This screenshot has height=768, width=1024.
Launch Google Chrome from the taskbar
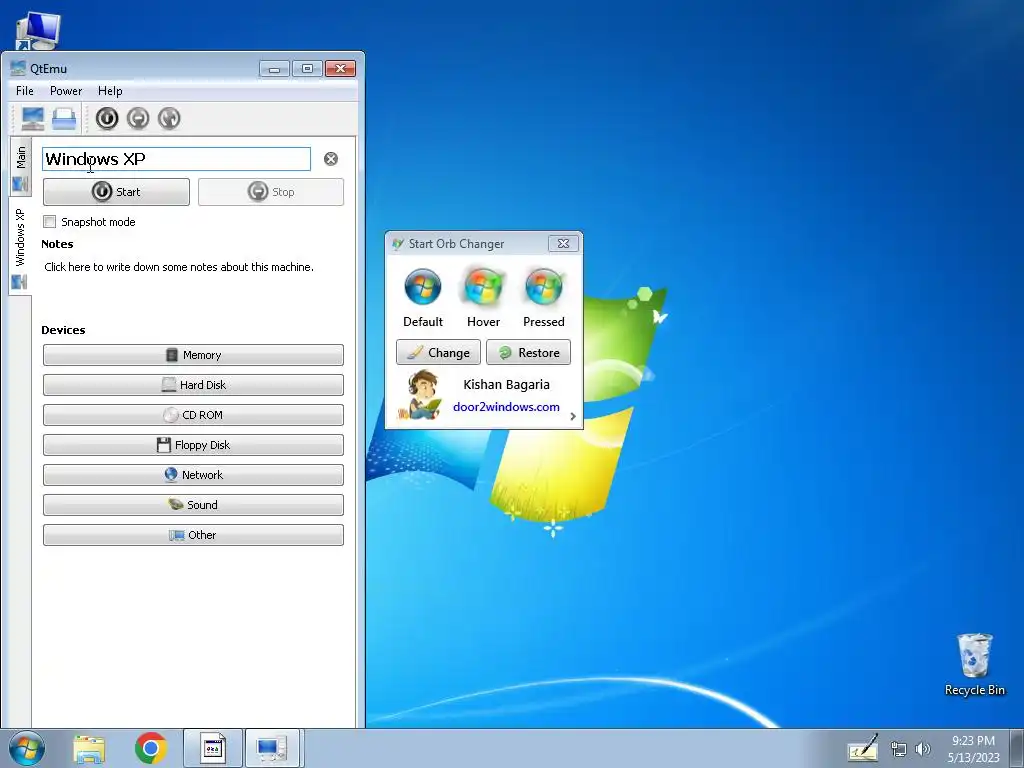click(151, 748)
